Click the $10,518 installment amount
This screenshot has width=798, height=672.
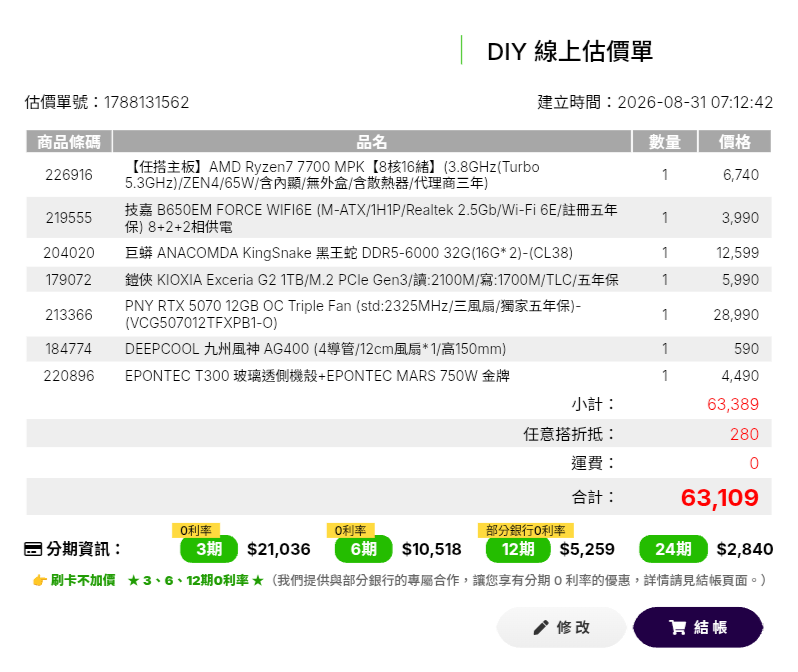(432, 549)
